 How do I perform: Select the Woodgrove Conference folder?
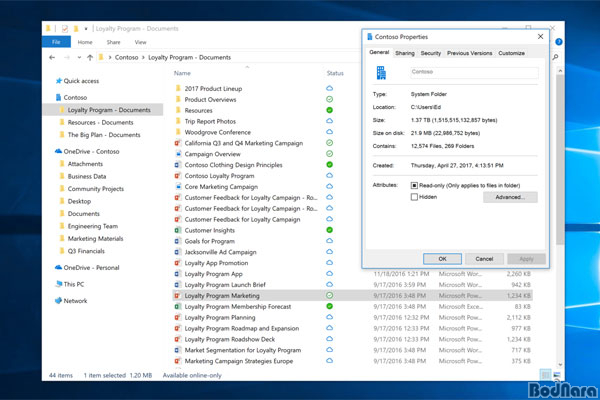click(217, 132)
